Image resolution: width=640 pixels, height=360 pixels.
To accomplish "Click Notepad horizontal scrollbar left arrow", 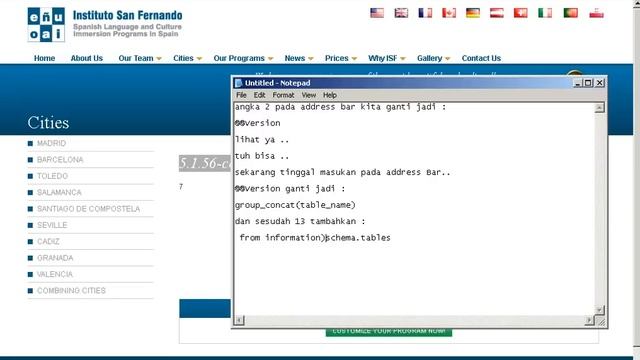I will pos(240,320).
